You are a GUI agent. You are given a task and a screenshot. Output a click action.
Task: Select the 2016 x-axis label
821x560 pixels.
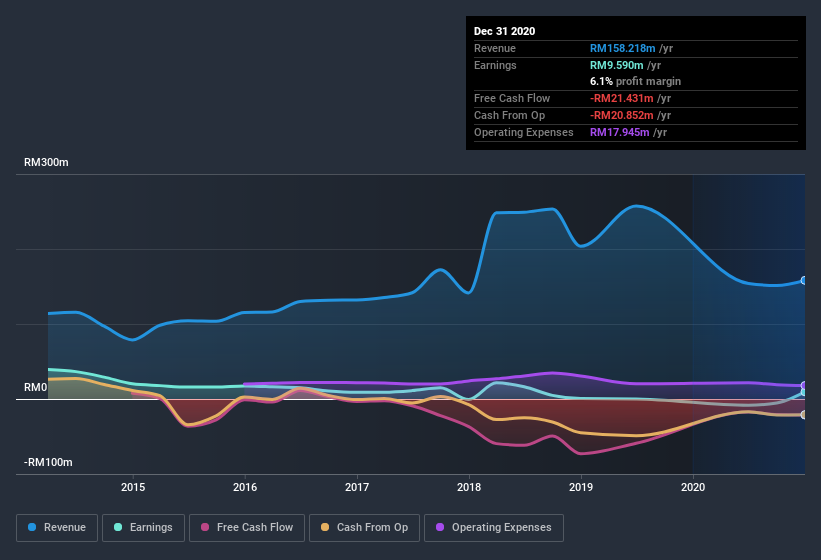[245, 487]
